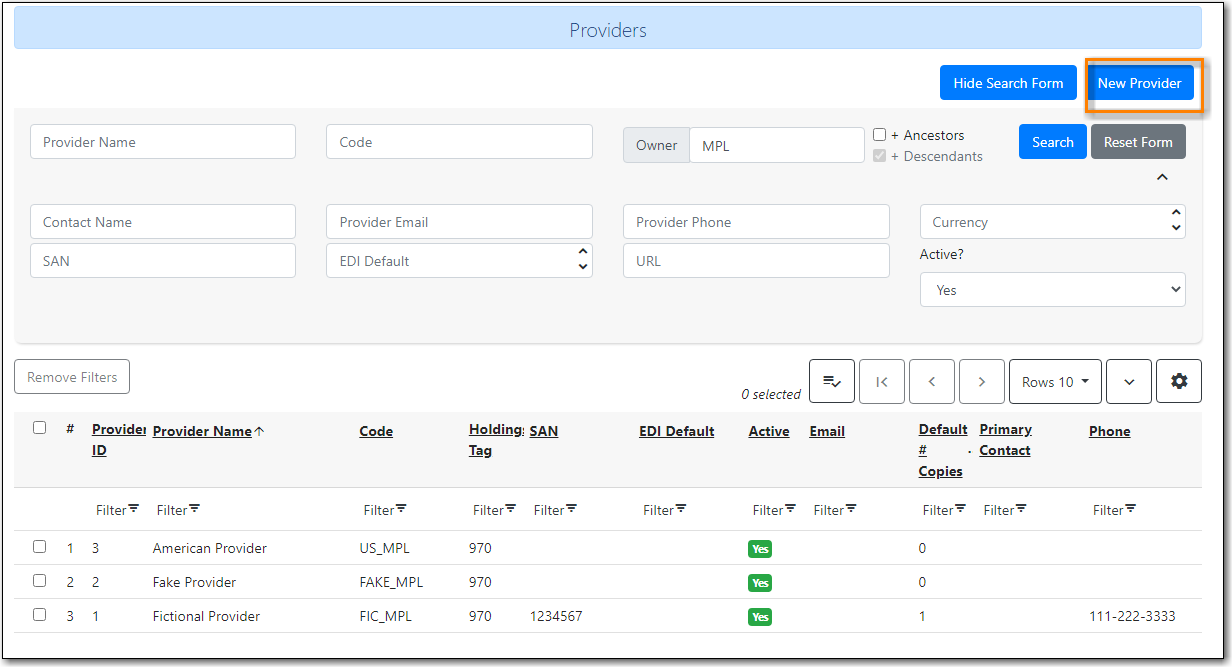Screen dimensions: 1232x667
Task: Go to next page of results
Action: (981, 381)
